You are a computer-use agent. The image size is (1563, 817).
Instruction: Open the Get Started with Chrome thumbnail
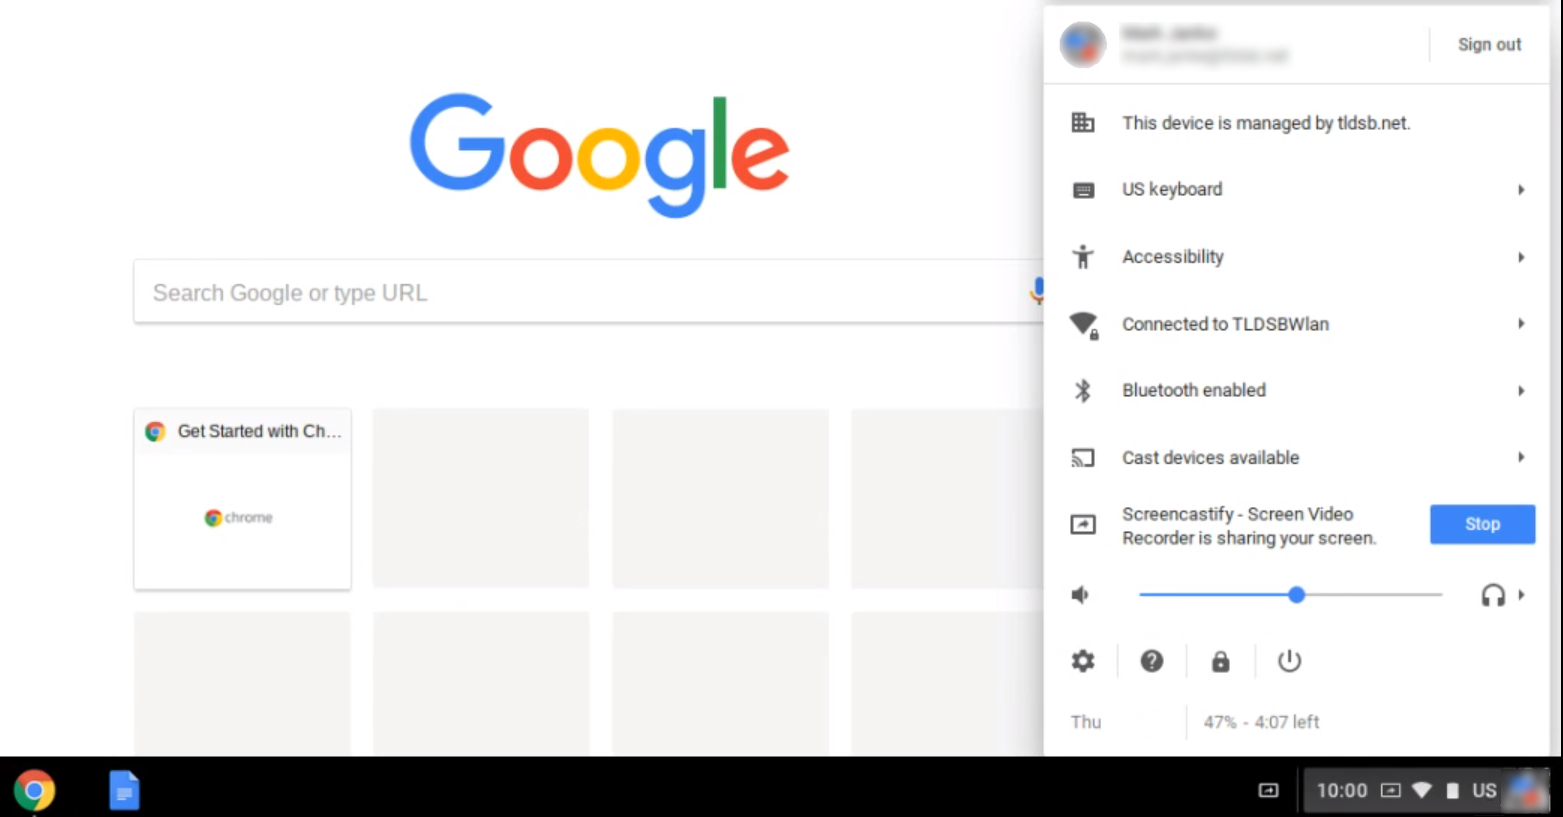tap(242, 499)
